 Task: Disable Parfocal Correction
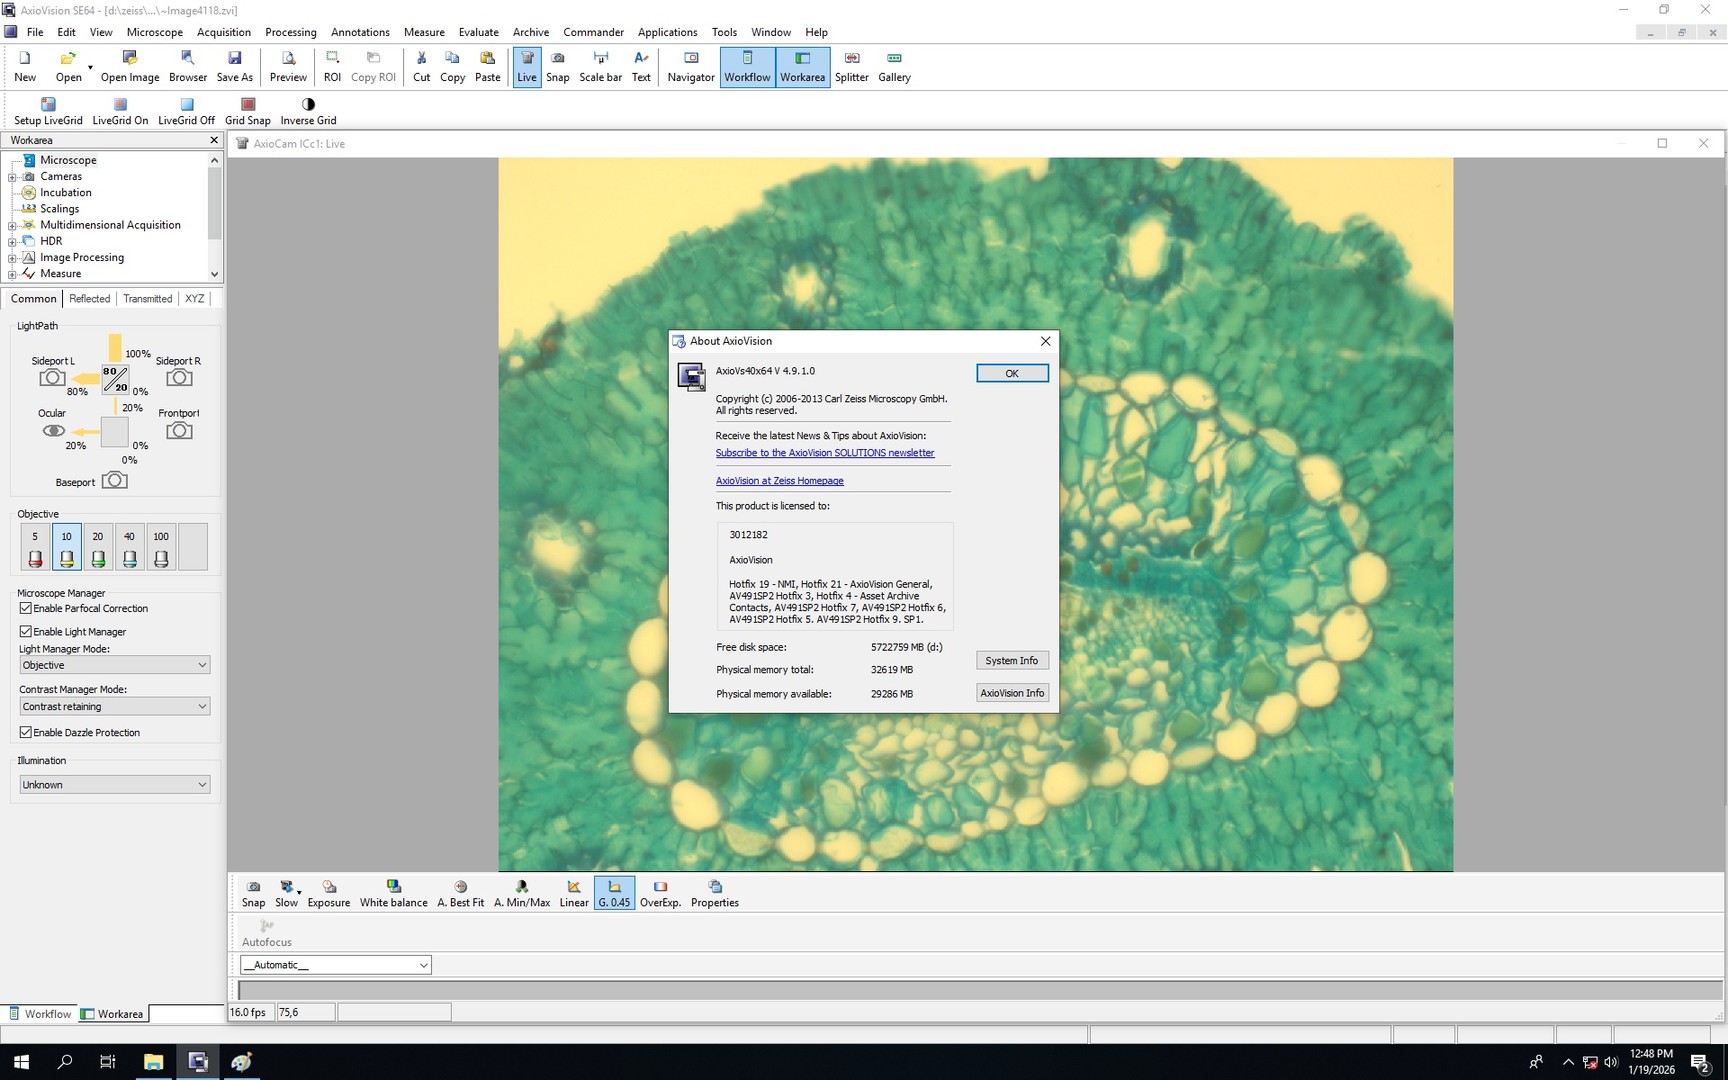pyautogui.click(x=25, y=608)
